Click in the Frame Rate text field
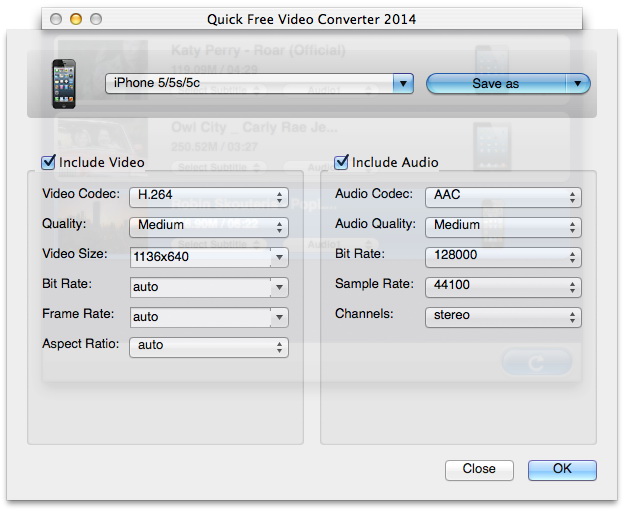624x511 pixels. click(201, 317)
